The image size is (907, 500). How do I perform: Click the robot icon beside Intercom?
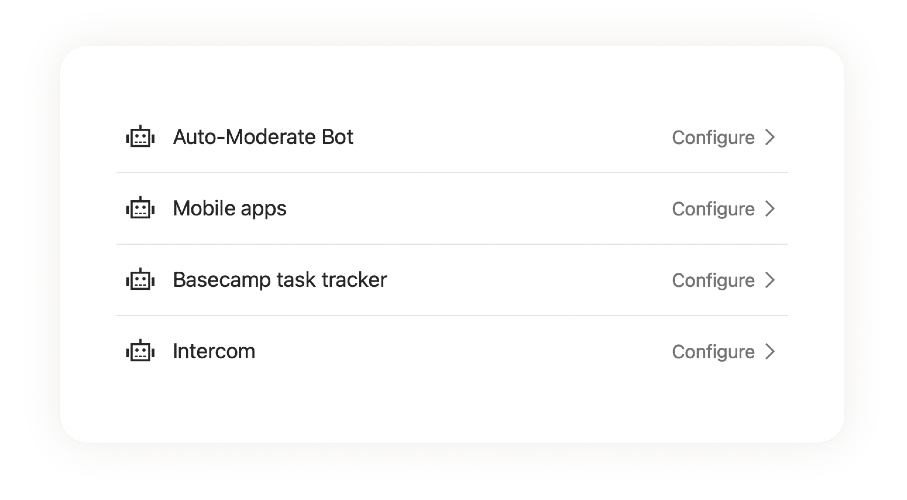pos(140,351)
